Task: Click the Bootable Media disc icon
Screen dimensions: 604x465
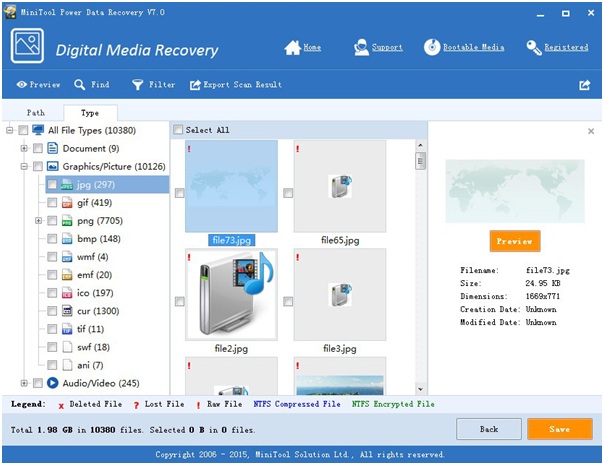Action: (432, 47)
